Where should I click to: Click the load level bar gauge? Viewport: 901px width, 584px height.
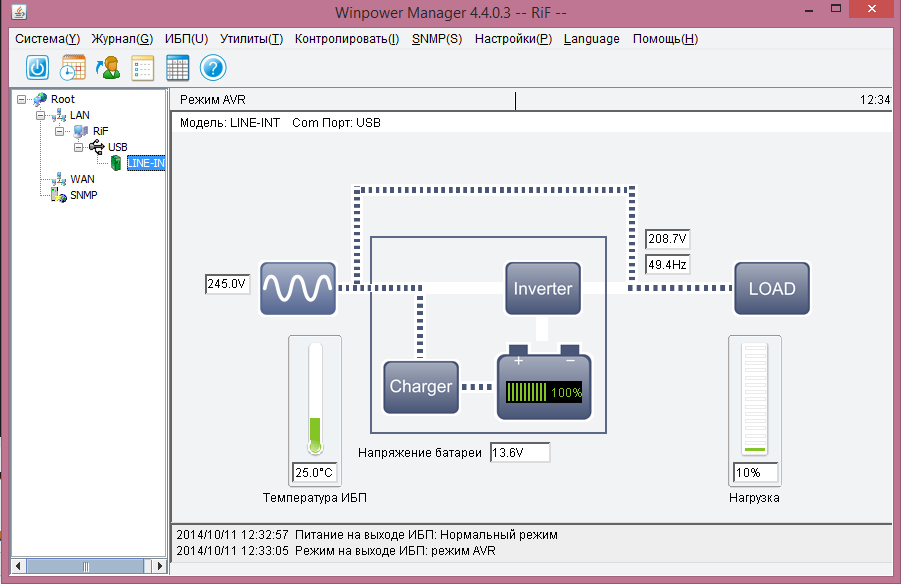755,399
